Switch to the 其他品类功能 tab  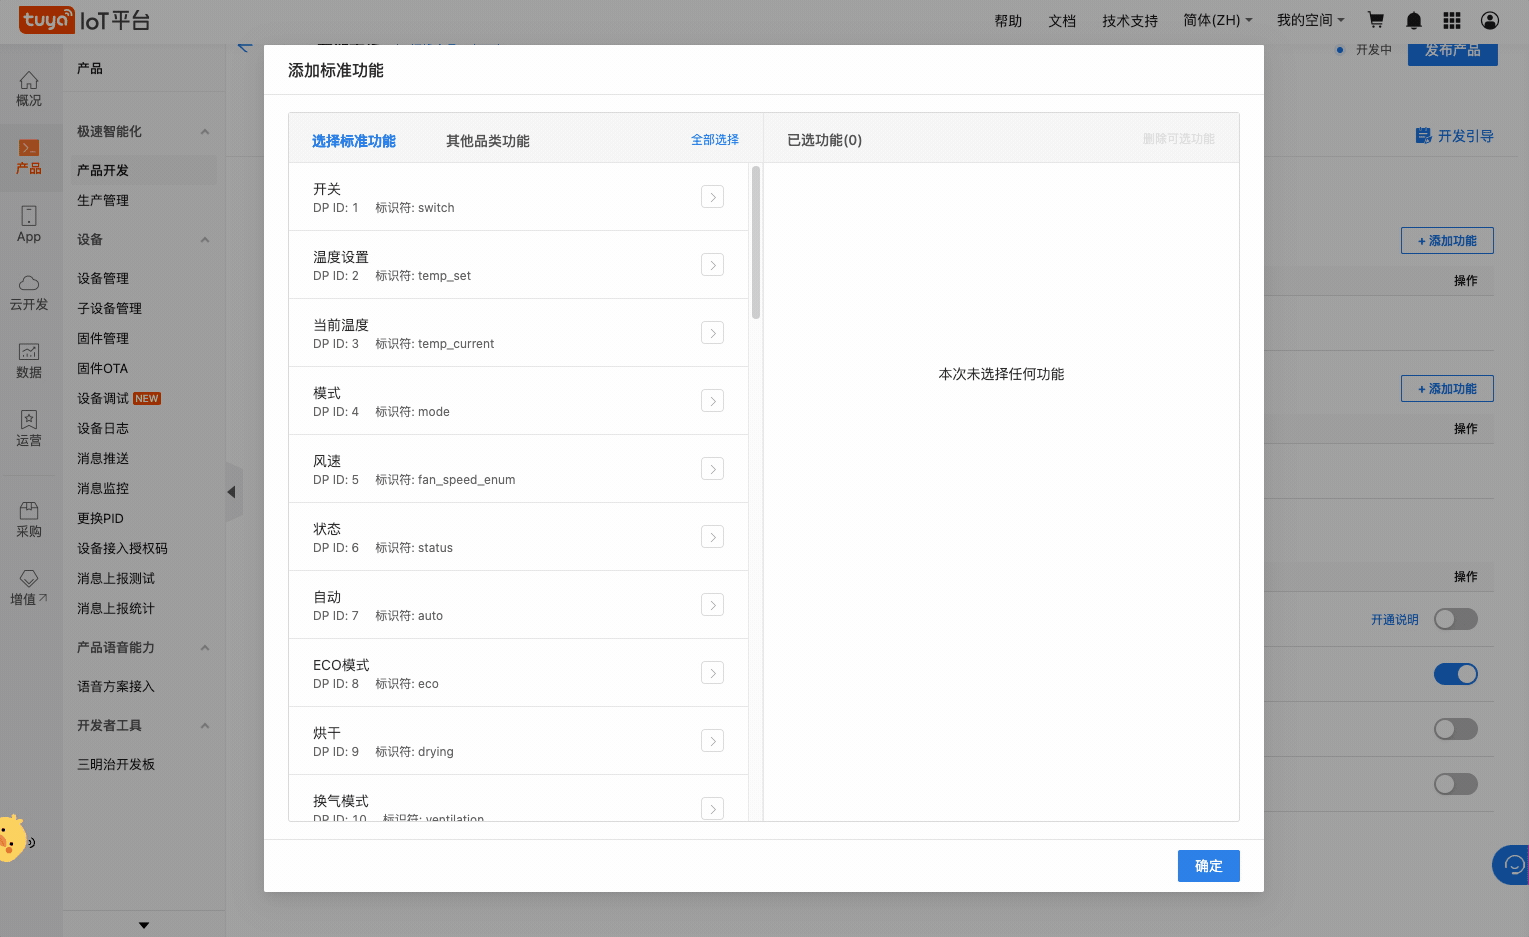tap(487, 141)
